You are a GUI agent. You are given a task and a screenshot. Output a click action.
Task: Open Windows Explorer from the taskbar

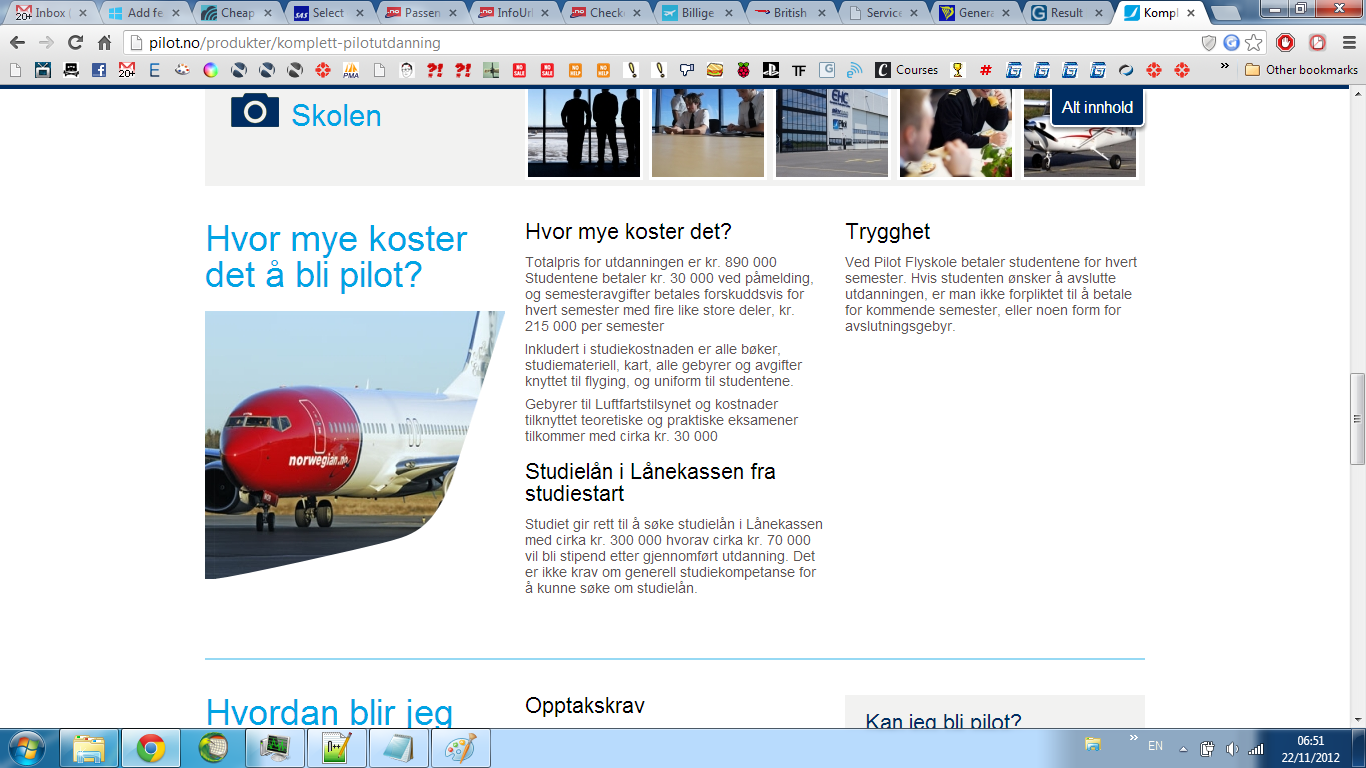90,748
